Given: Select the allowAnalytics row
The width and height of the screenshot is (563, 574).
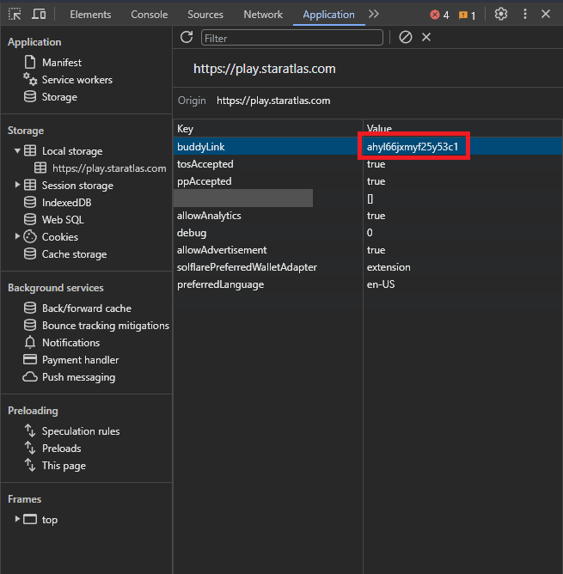Looking at the screenshot, I should click(x=368, y=216).
